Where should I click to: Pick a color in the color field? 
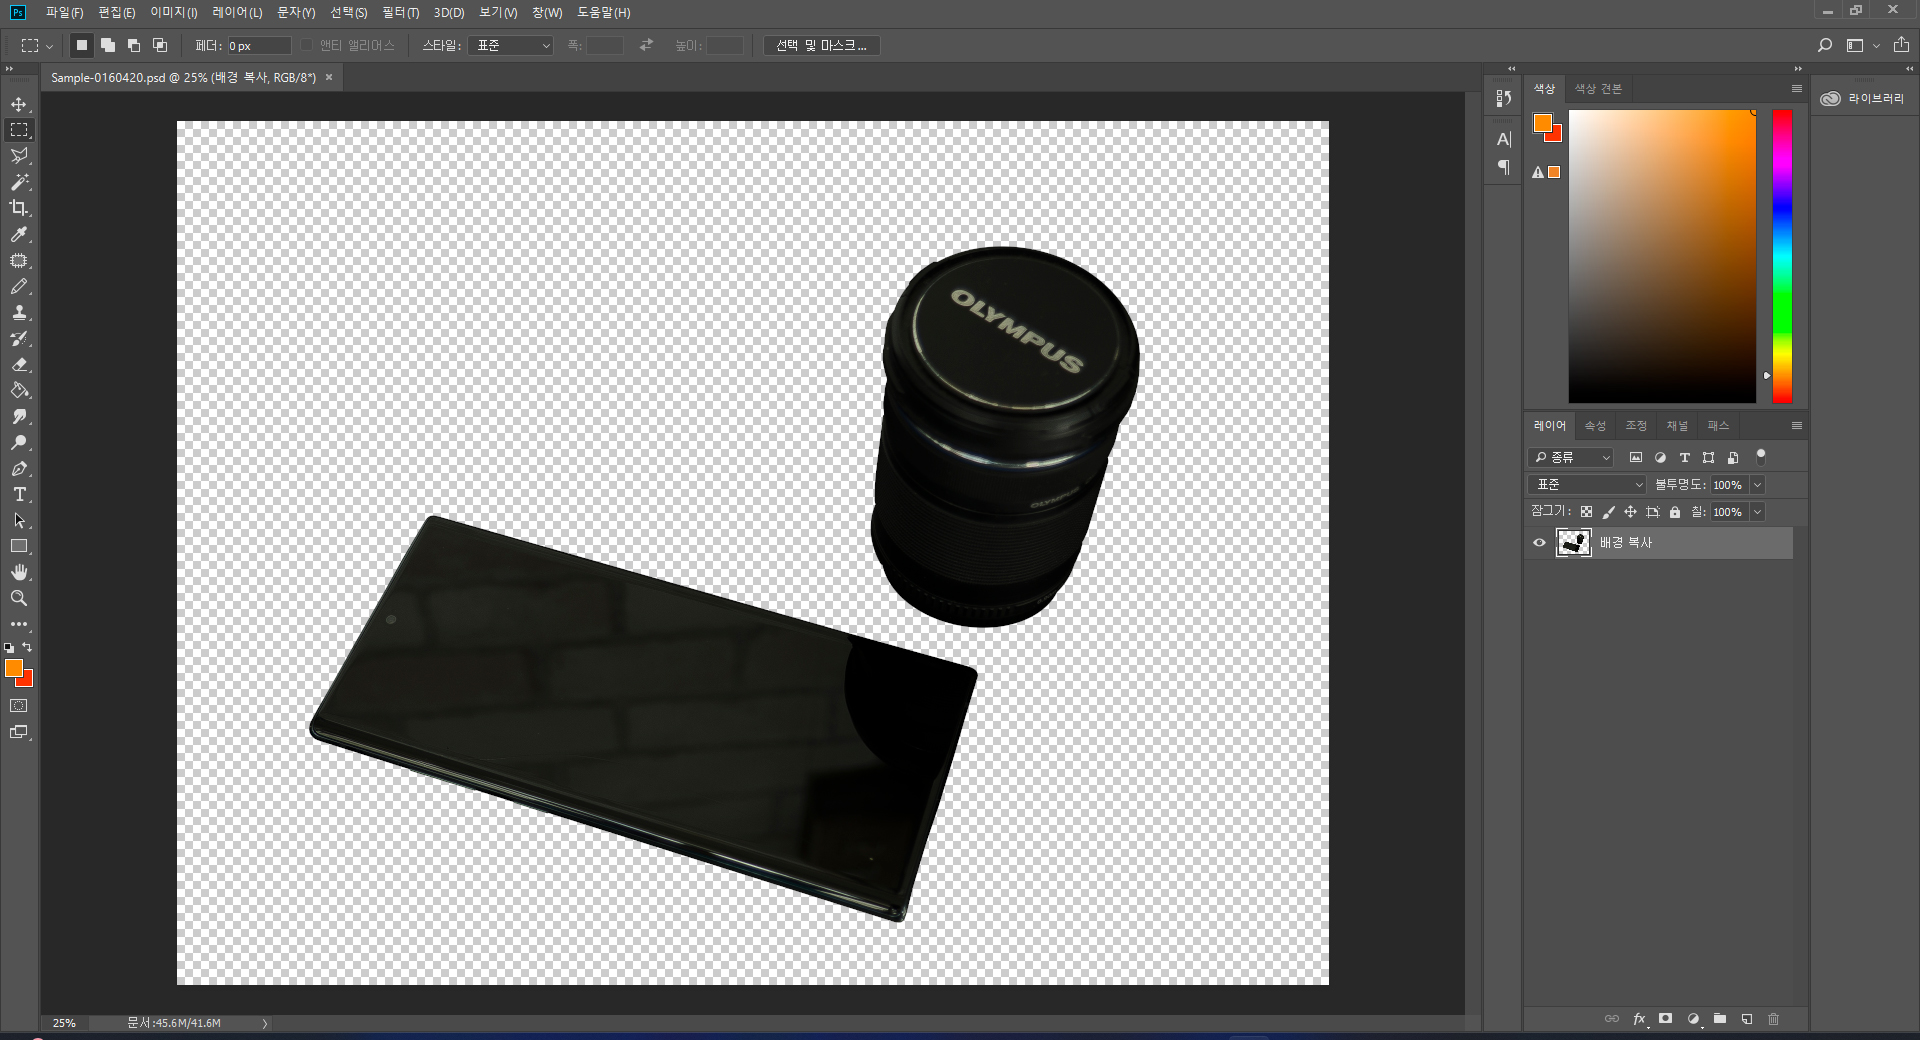[x=1662, y=256]
